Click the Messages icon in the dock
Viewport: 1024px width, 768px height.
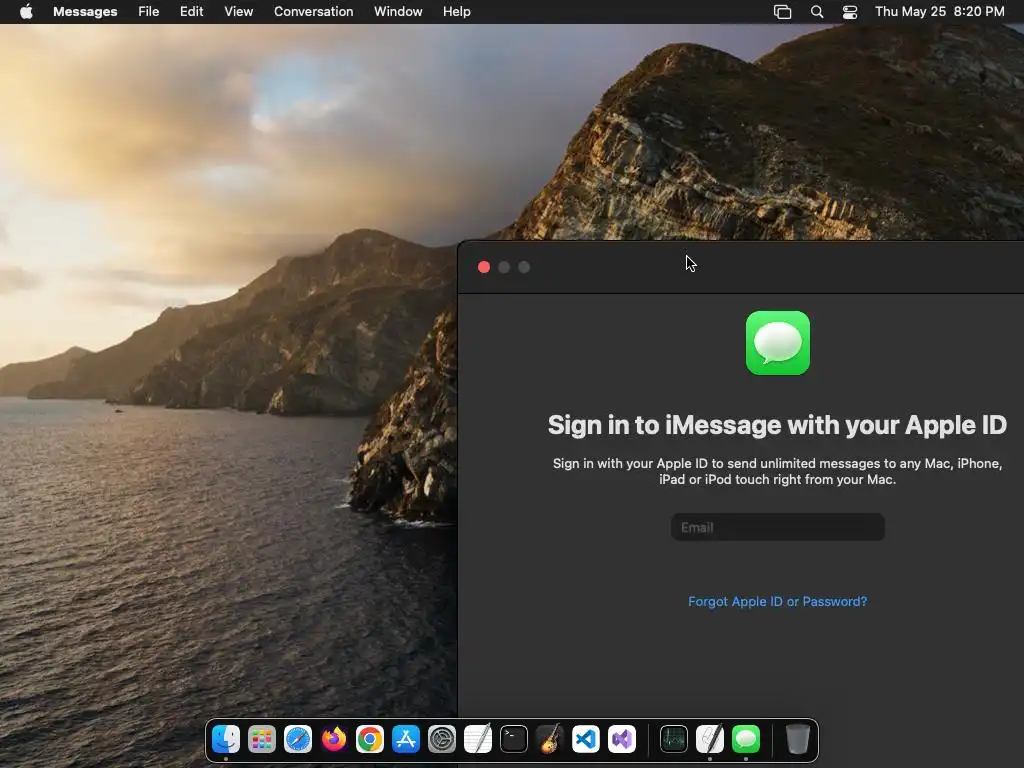click(746, 739)
